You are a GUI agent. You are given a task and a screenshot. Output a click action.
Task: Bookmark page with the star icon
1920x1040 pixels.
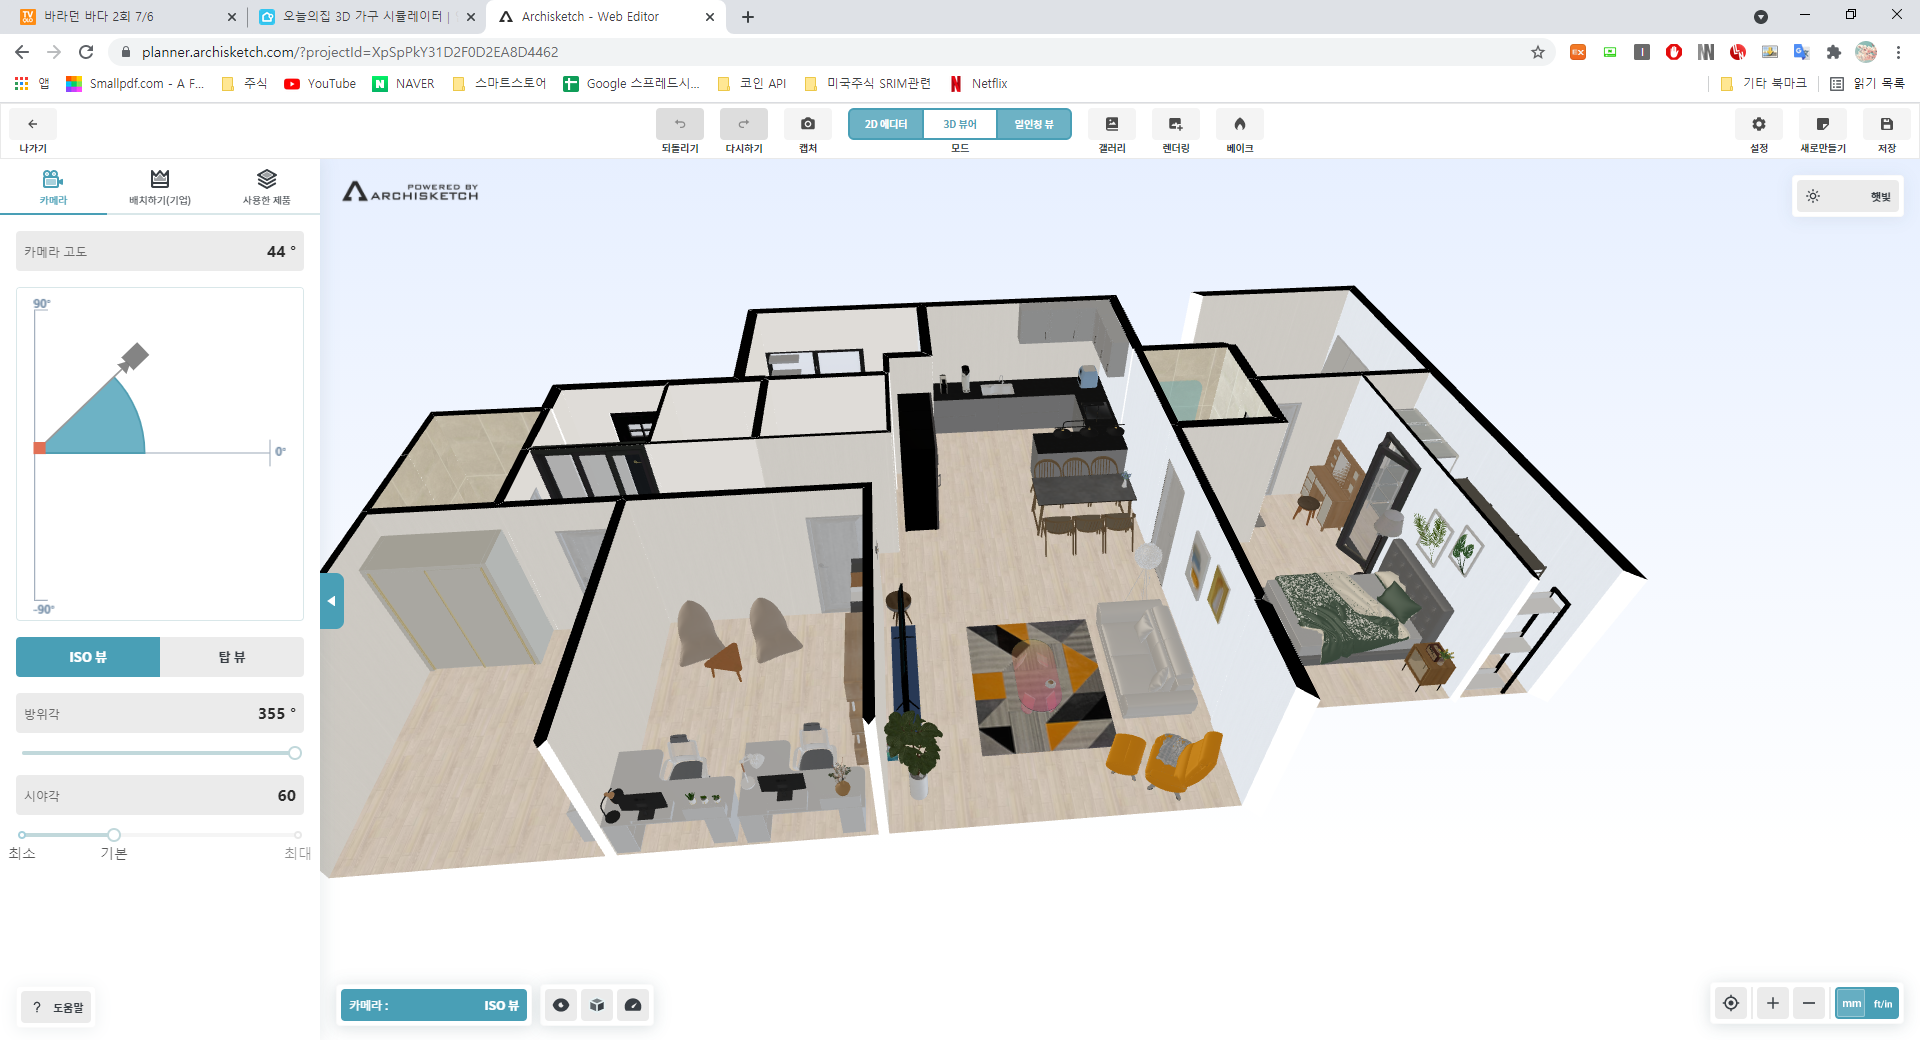coord(1538,52)
